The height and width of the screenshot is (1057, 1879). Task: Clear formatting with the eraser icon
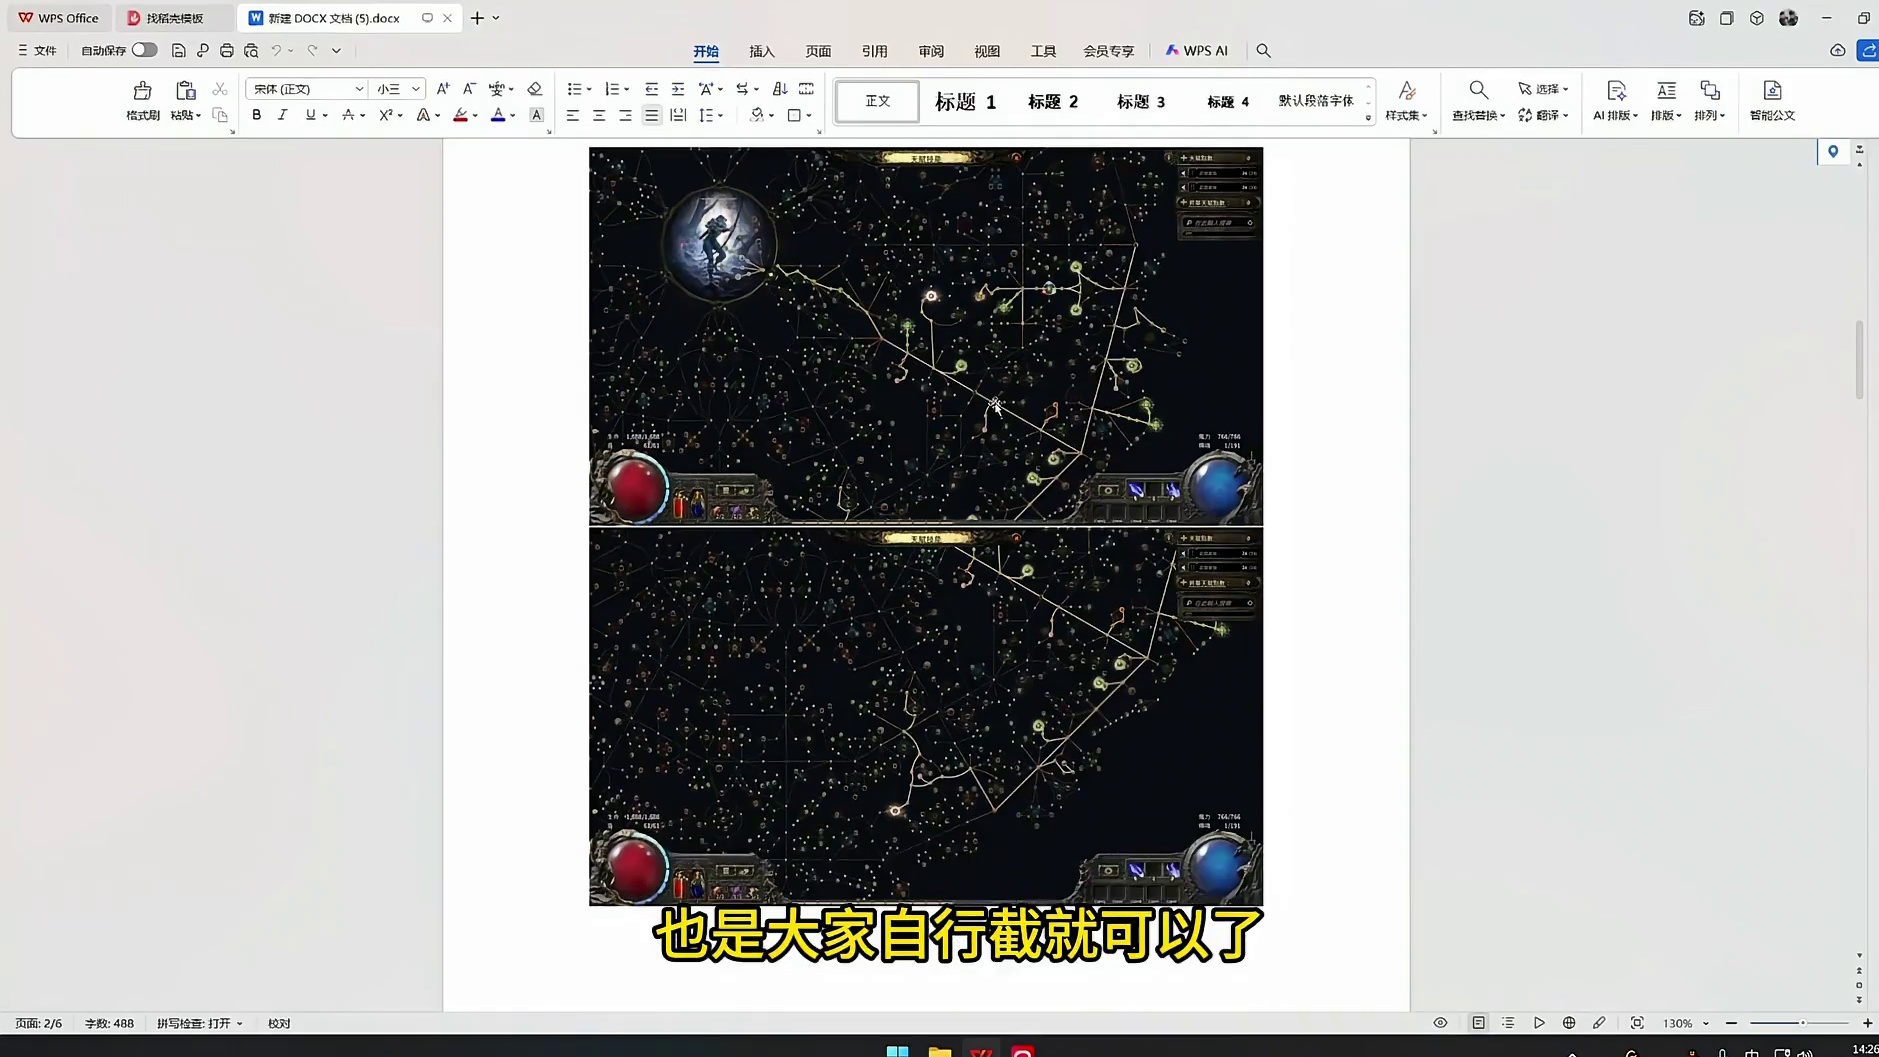534,89
